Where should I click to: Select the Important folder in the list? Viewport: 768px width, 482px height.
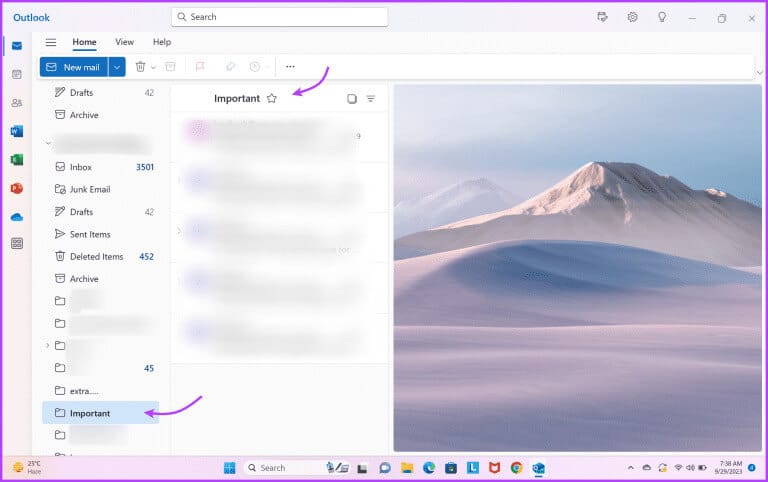point(100,413)
